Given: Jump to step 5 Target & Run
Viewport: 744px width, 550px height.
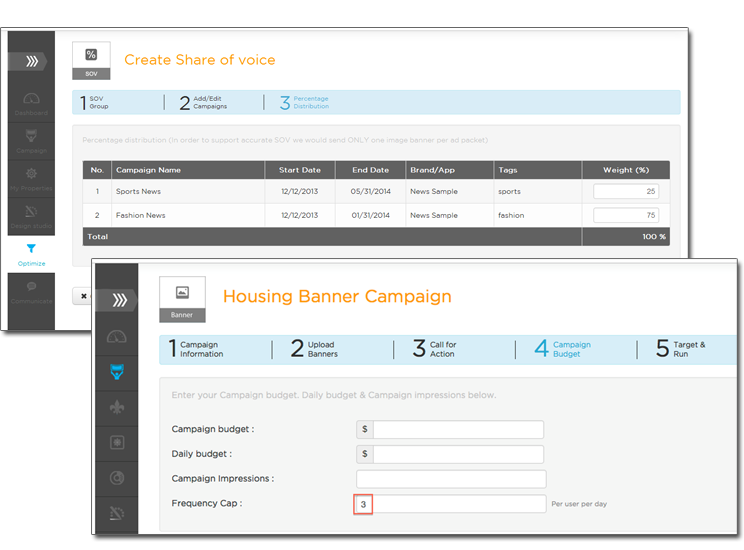Looking at the screenshot, I should [682, 349].
